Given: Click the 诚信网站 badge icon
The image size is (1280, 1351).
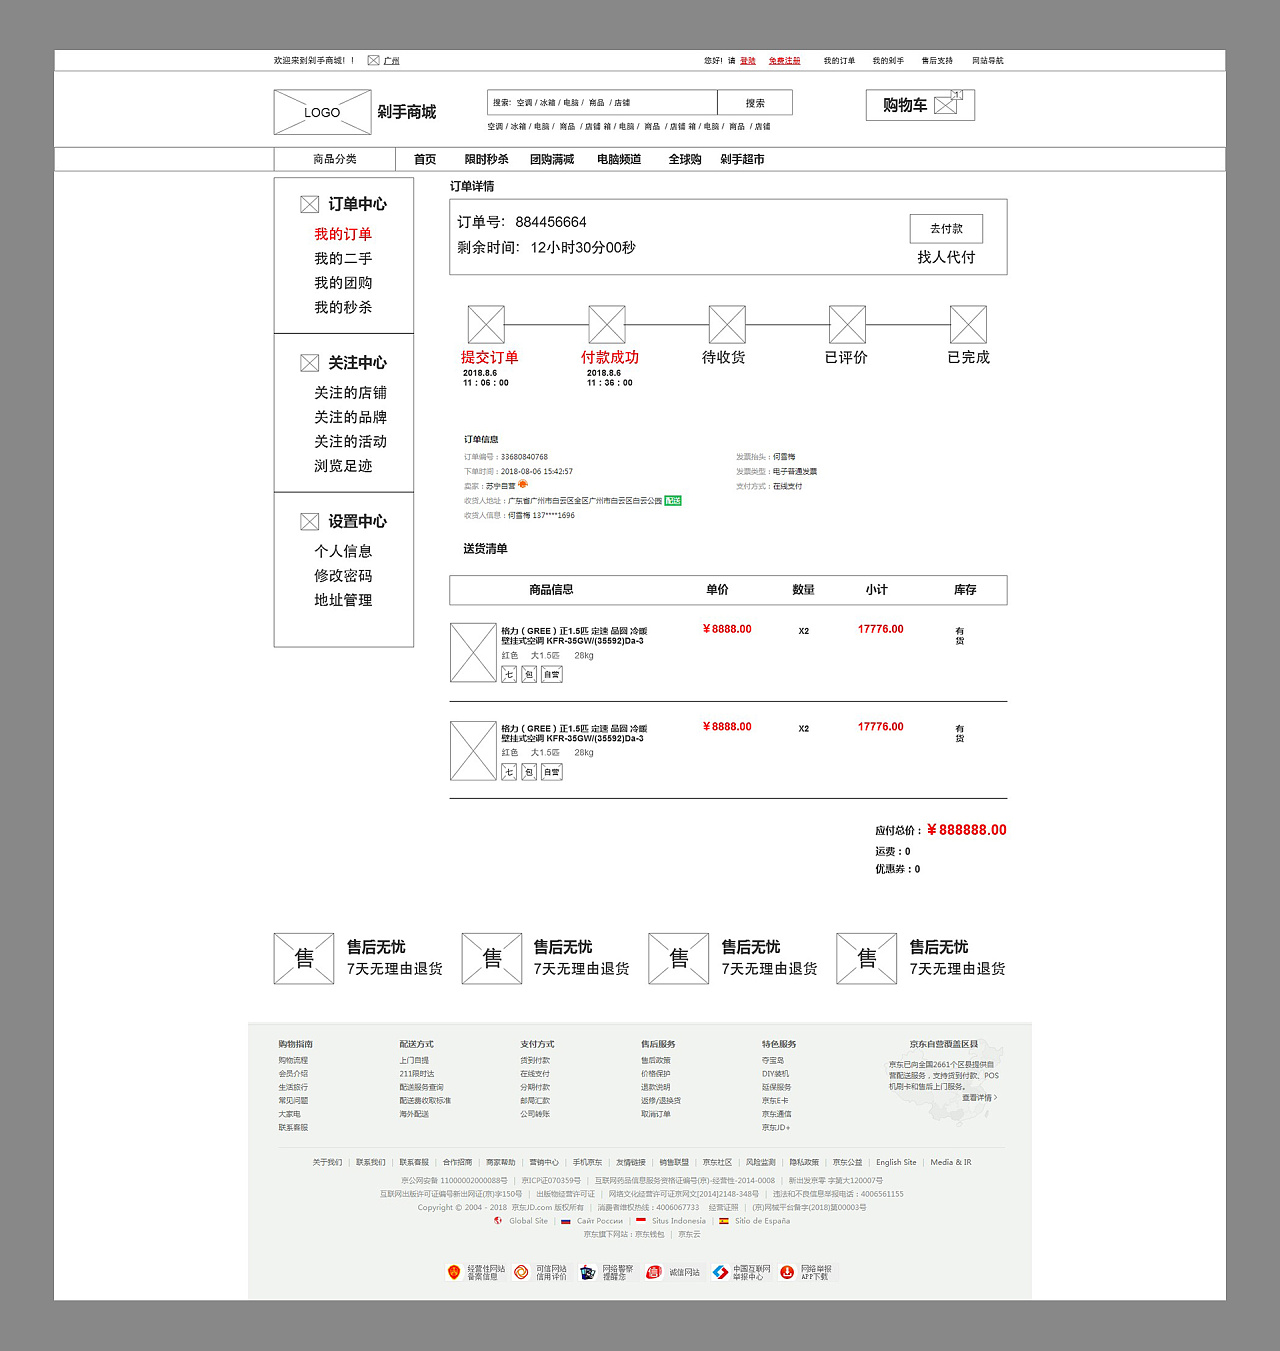Looking at the screenshot, I should tap(654, 1272).
